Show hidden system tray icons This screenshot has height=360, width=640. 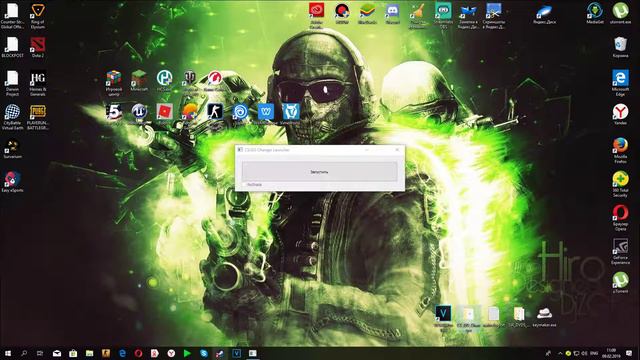[560, 353]
